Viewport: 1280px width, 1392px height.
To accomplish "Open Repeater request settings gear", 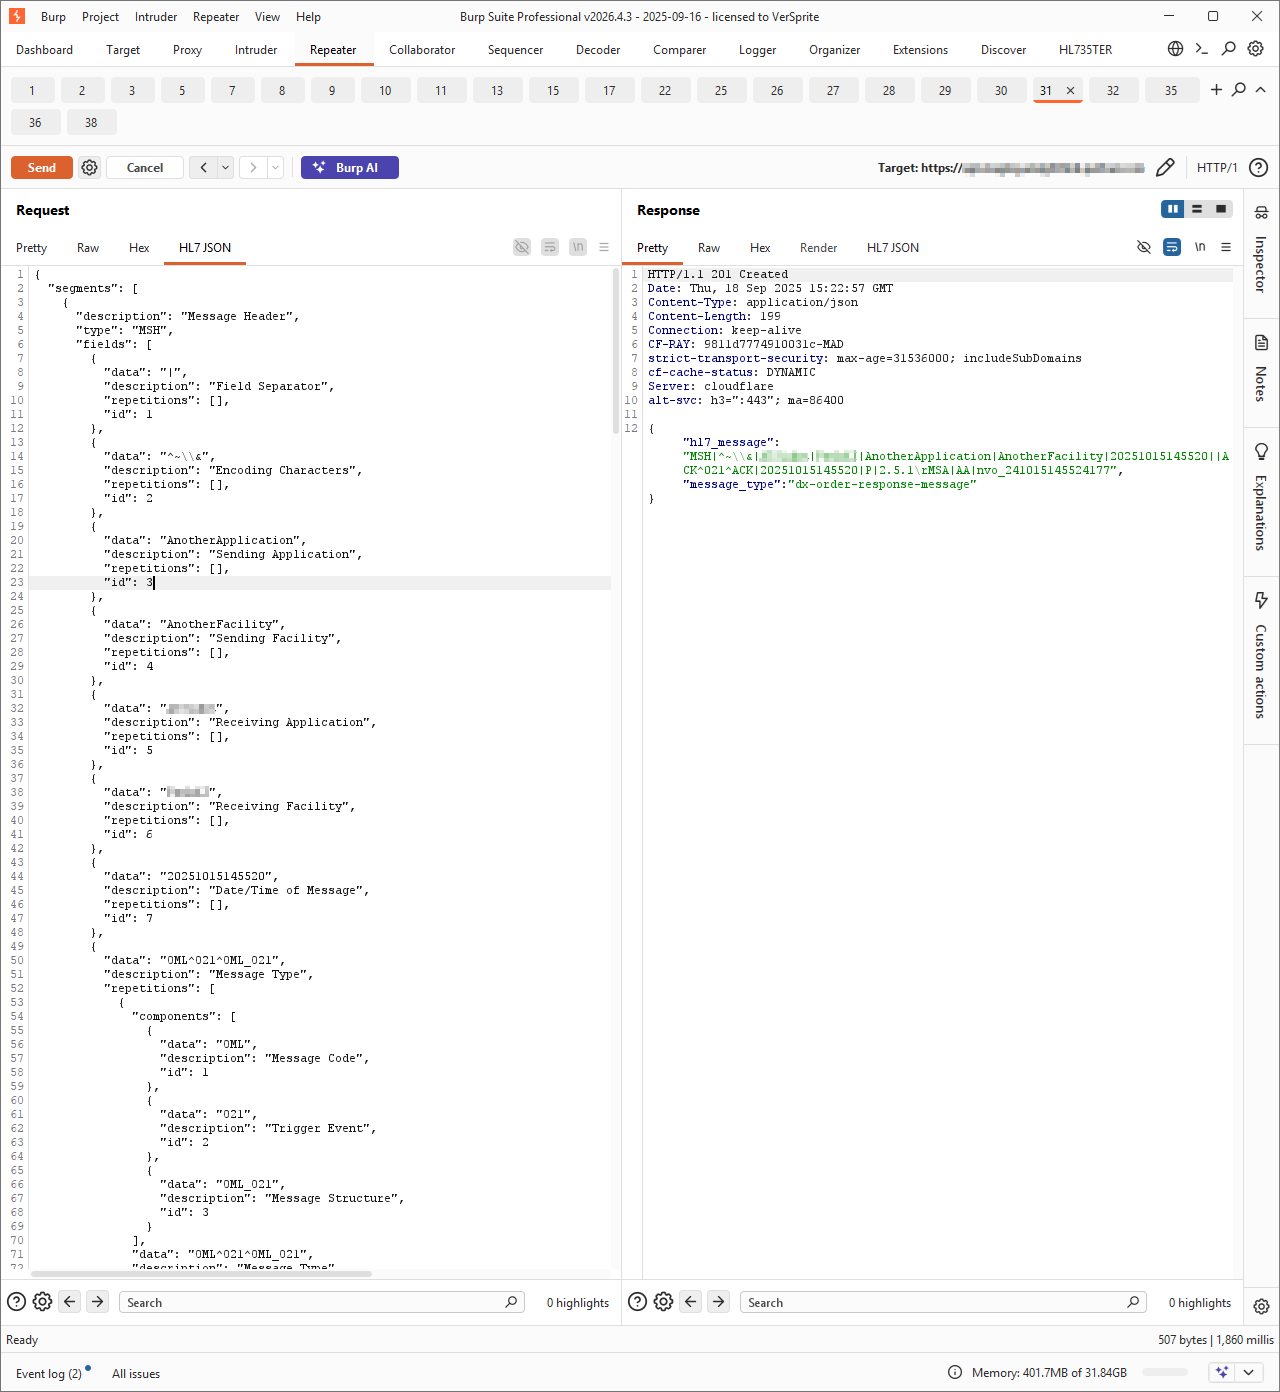I will pos(89,168).
